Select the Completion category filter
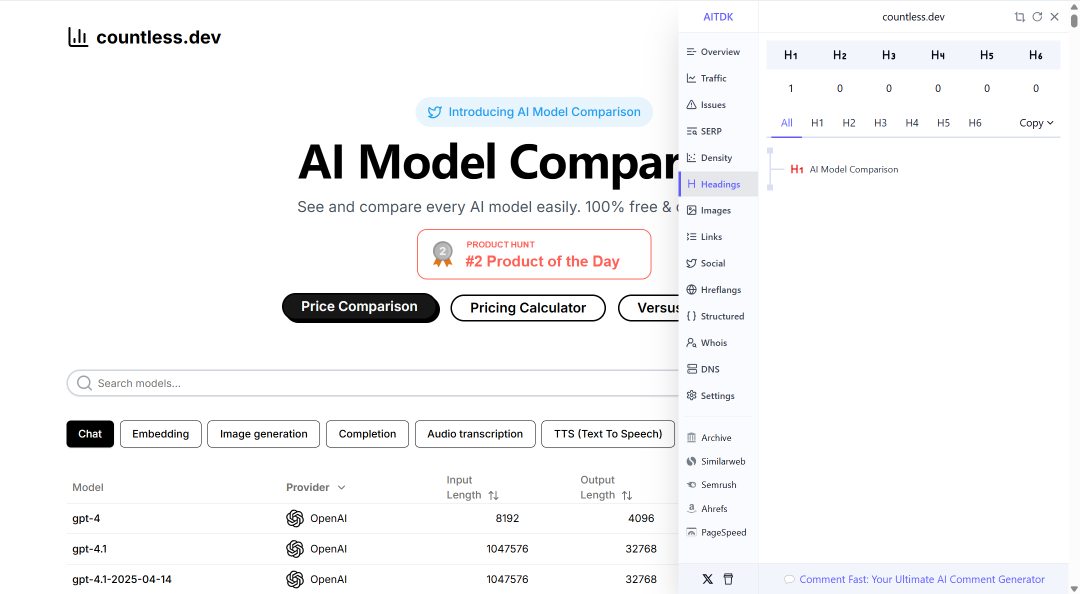 pos(367,434)
